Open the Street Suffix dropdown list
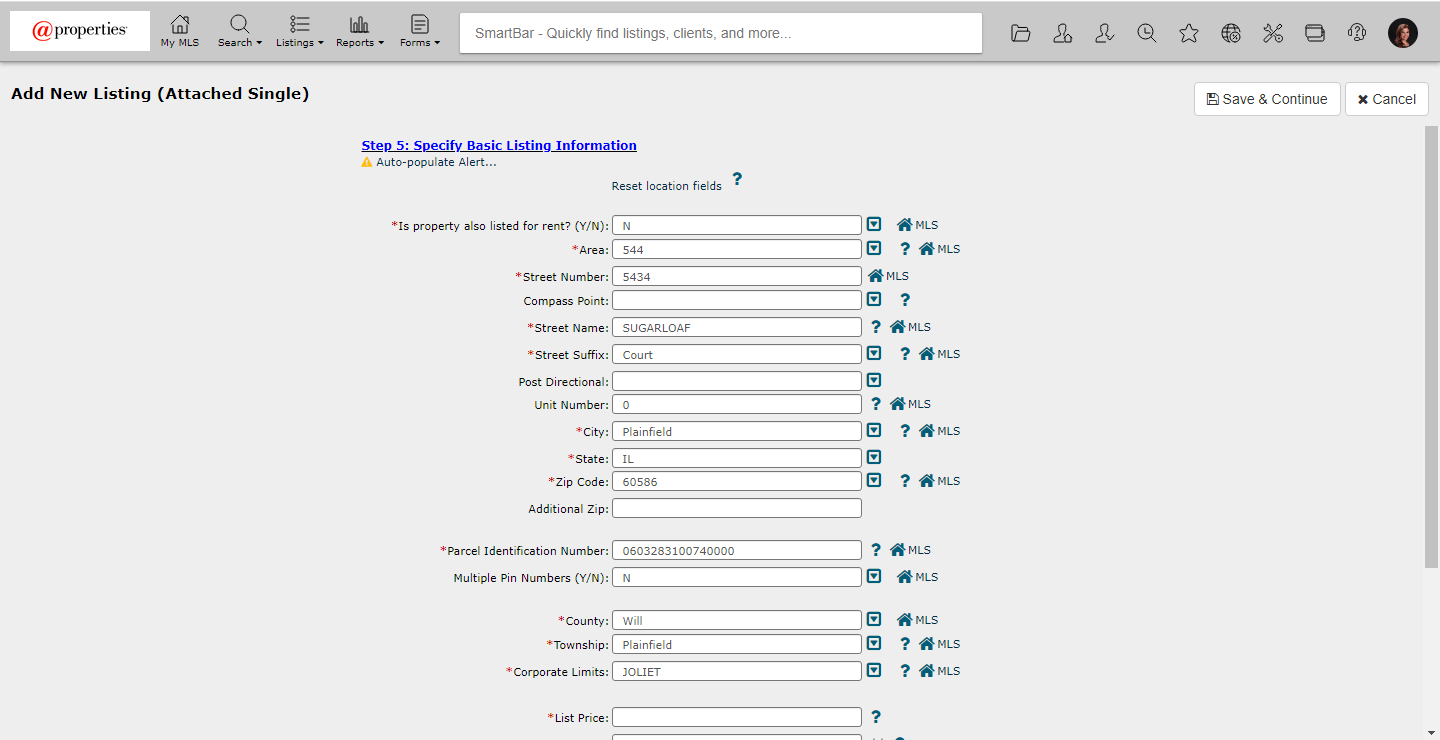The image size is (1440, 740). click(x=874, y=354)
